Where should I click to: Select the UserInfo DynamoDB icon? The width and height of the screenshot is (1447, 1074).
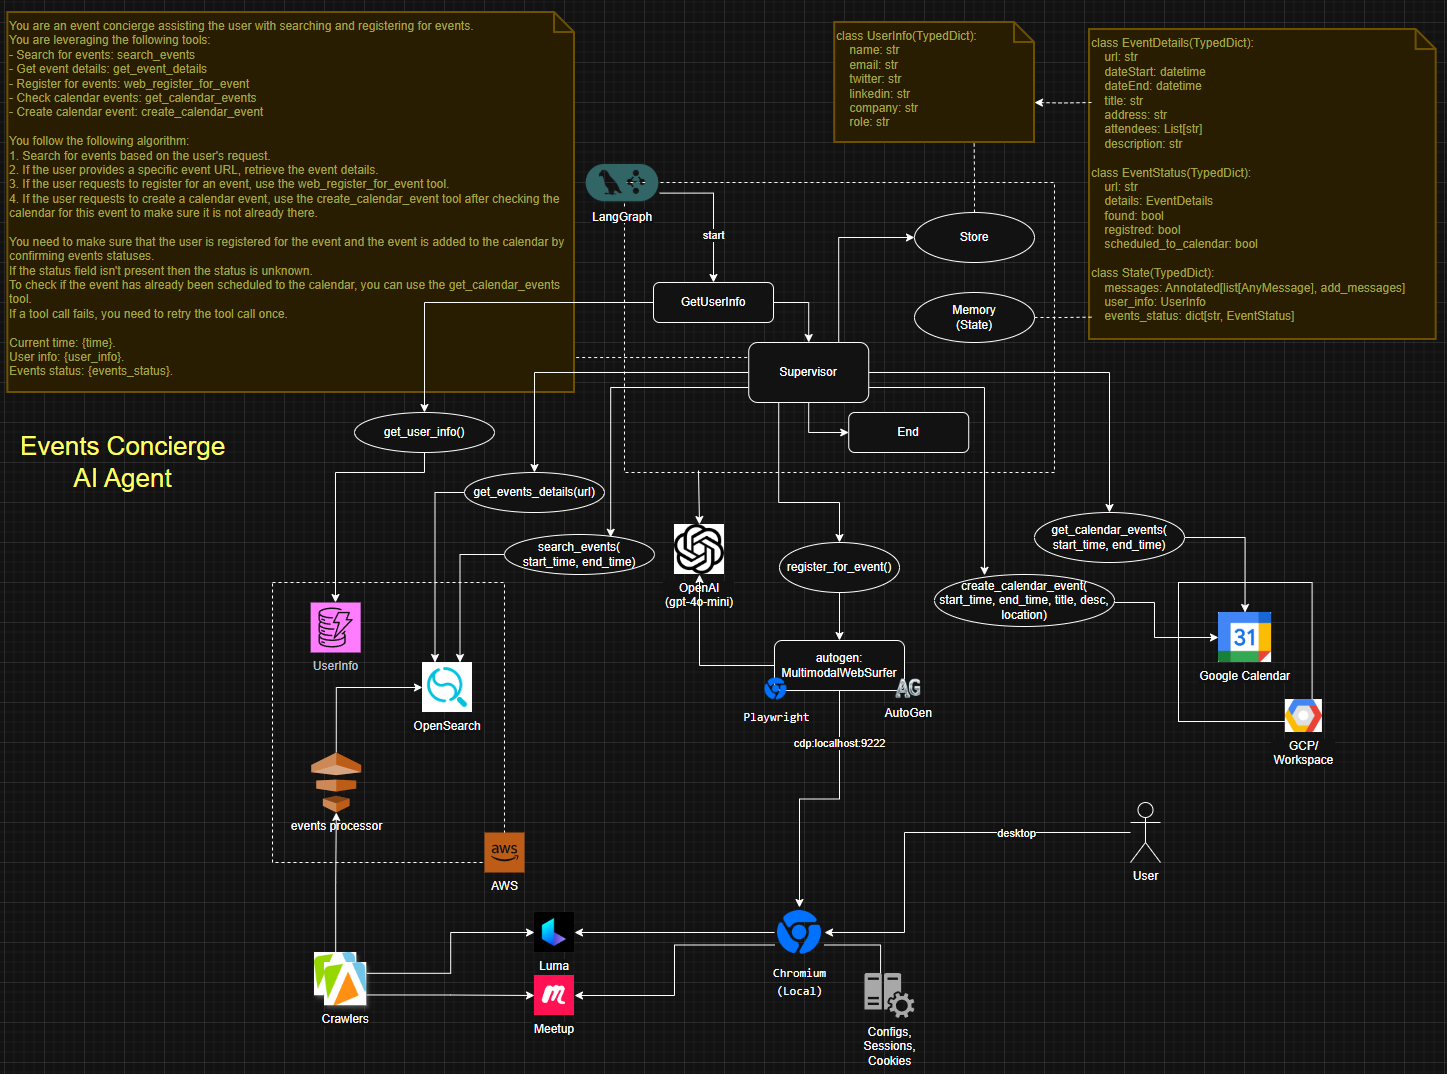pyautogui.click(x=335, y=627)
